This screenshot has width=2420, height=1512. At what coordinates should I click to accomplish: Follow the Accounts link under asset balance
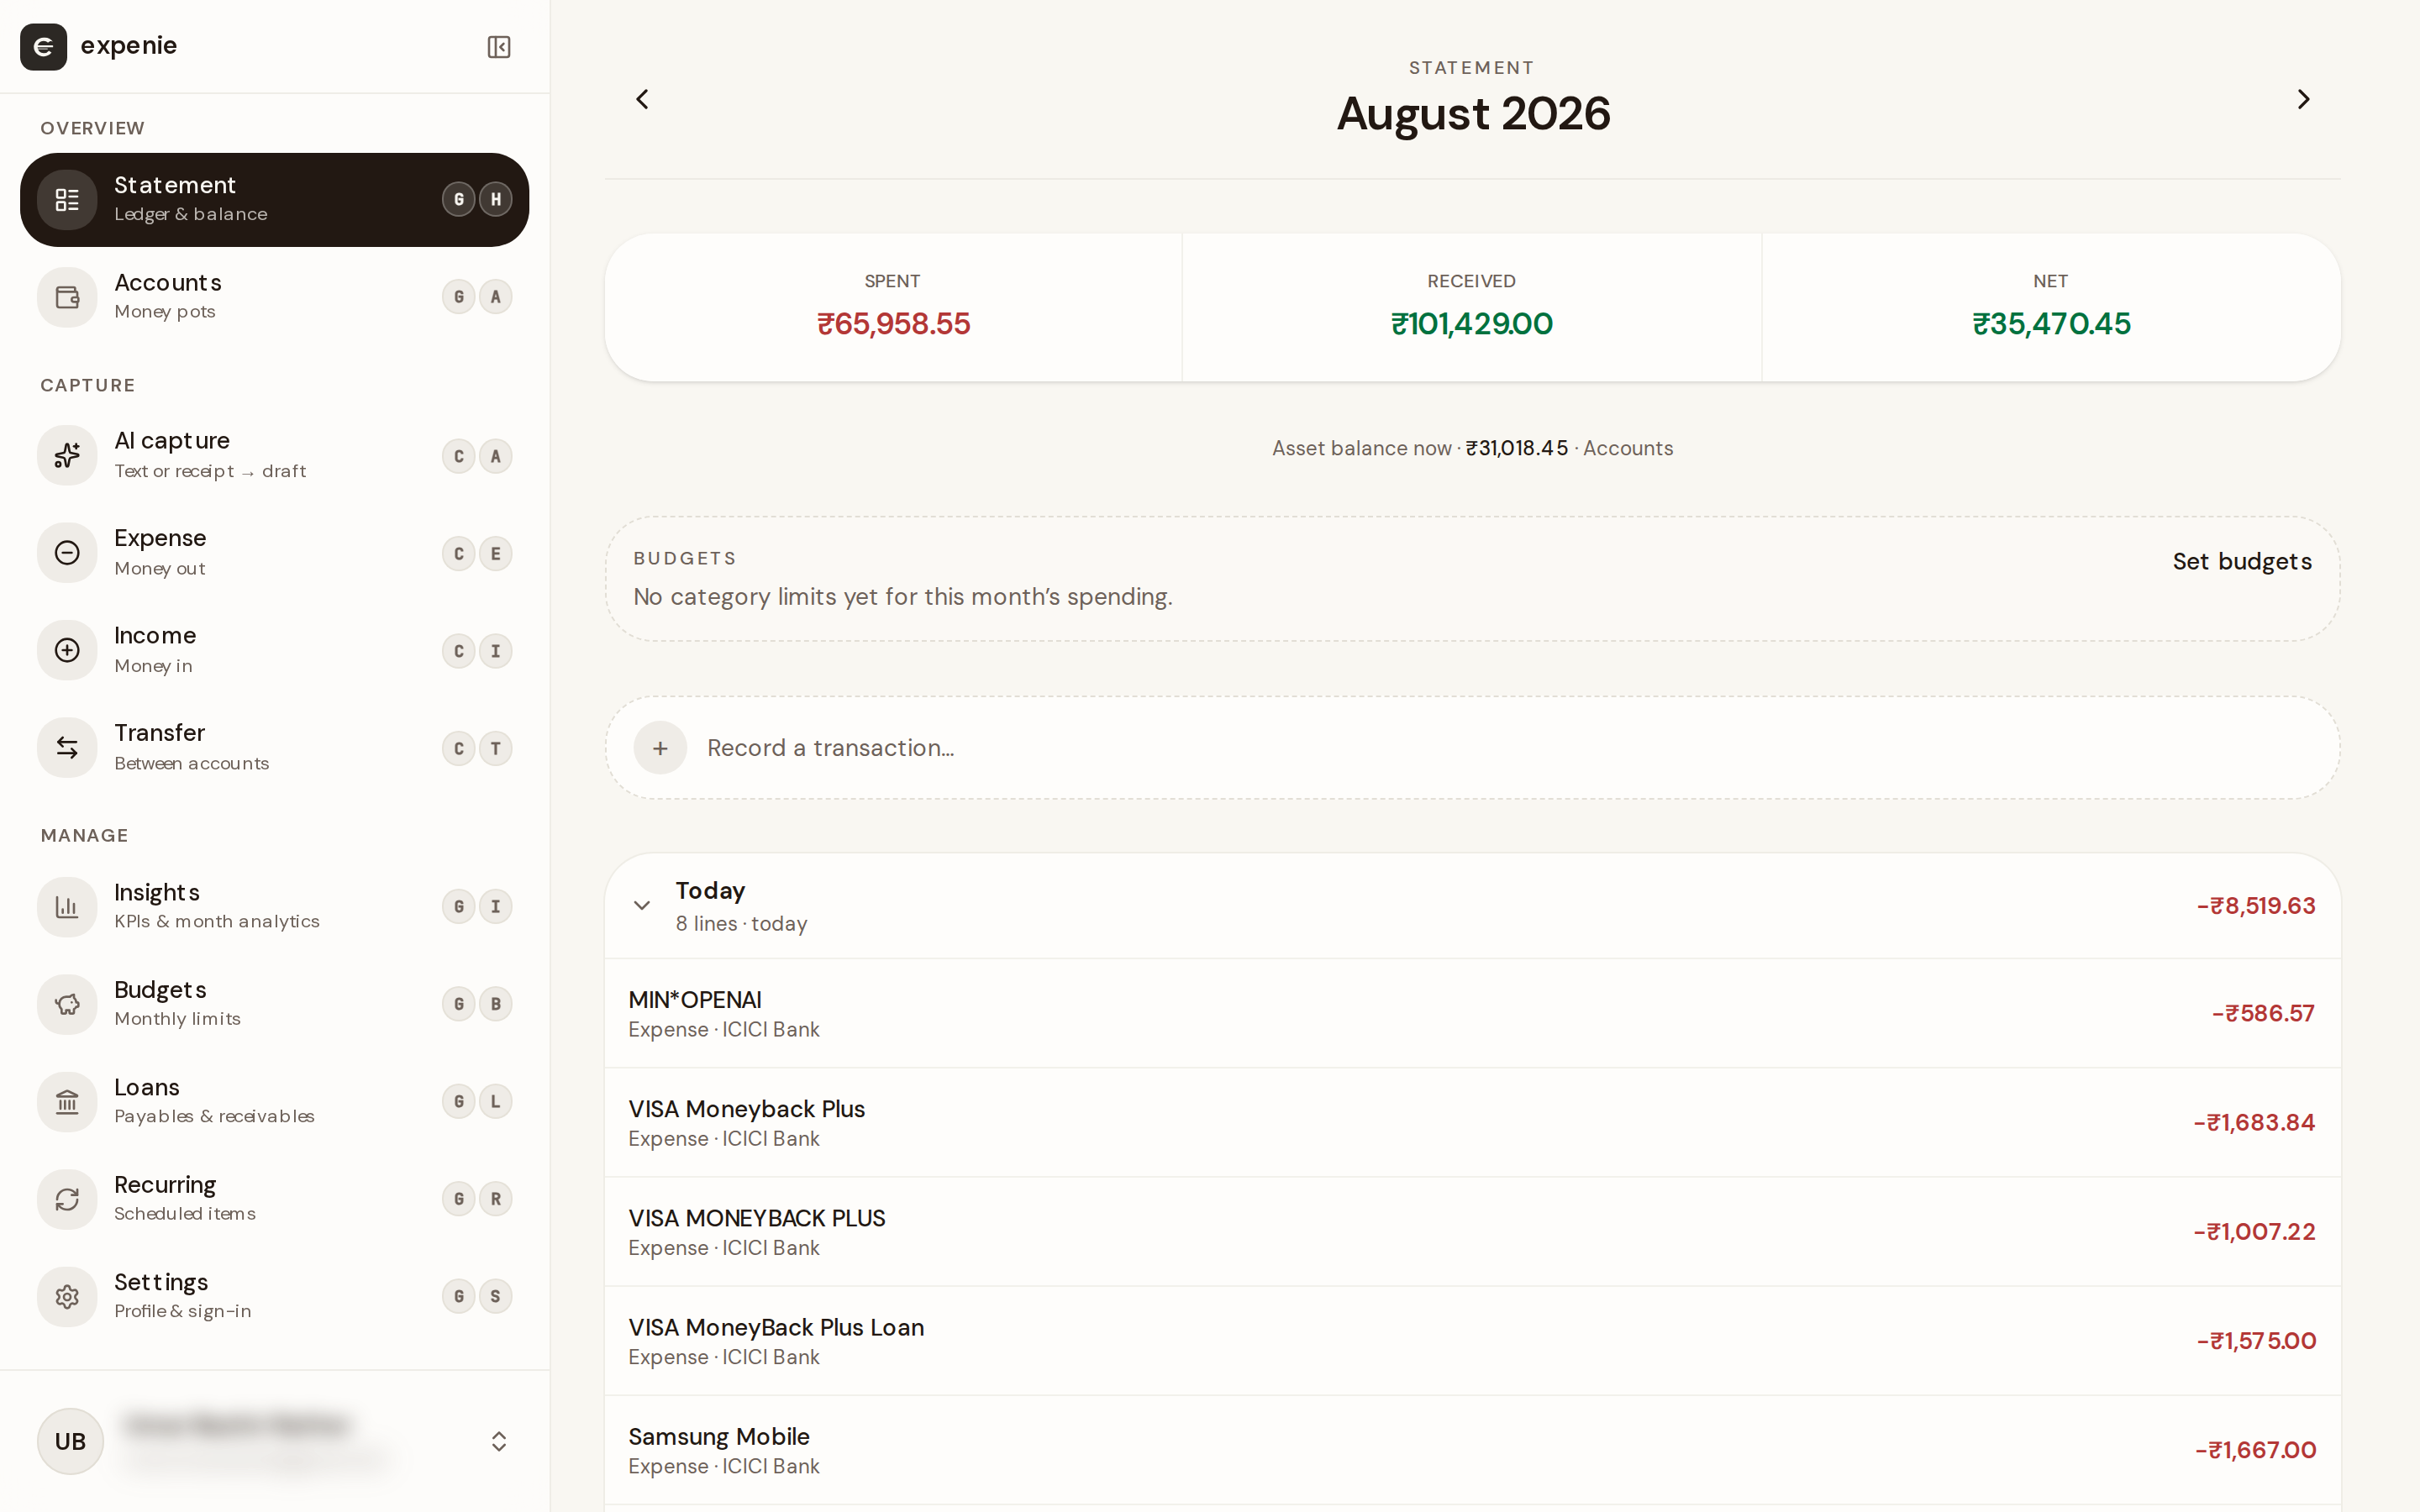pyautogui.click(x=1628, y=448)
